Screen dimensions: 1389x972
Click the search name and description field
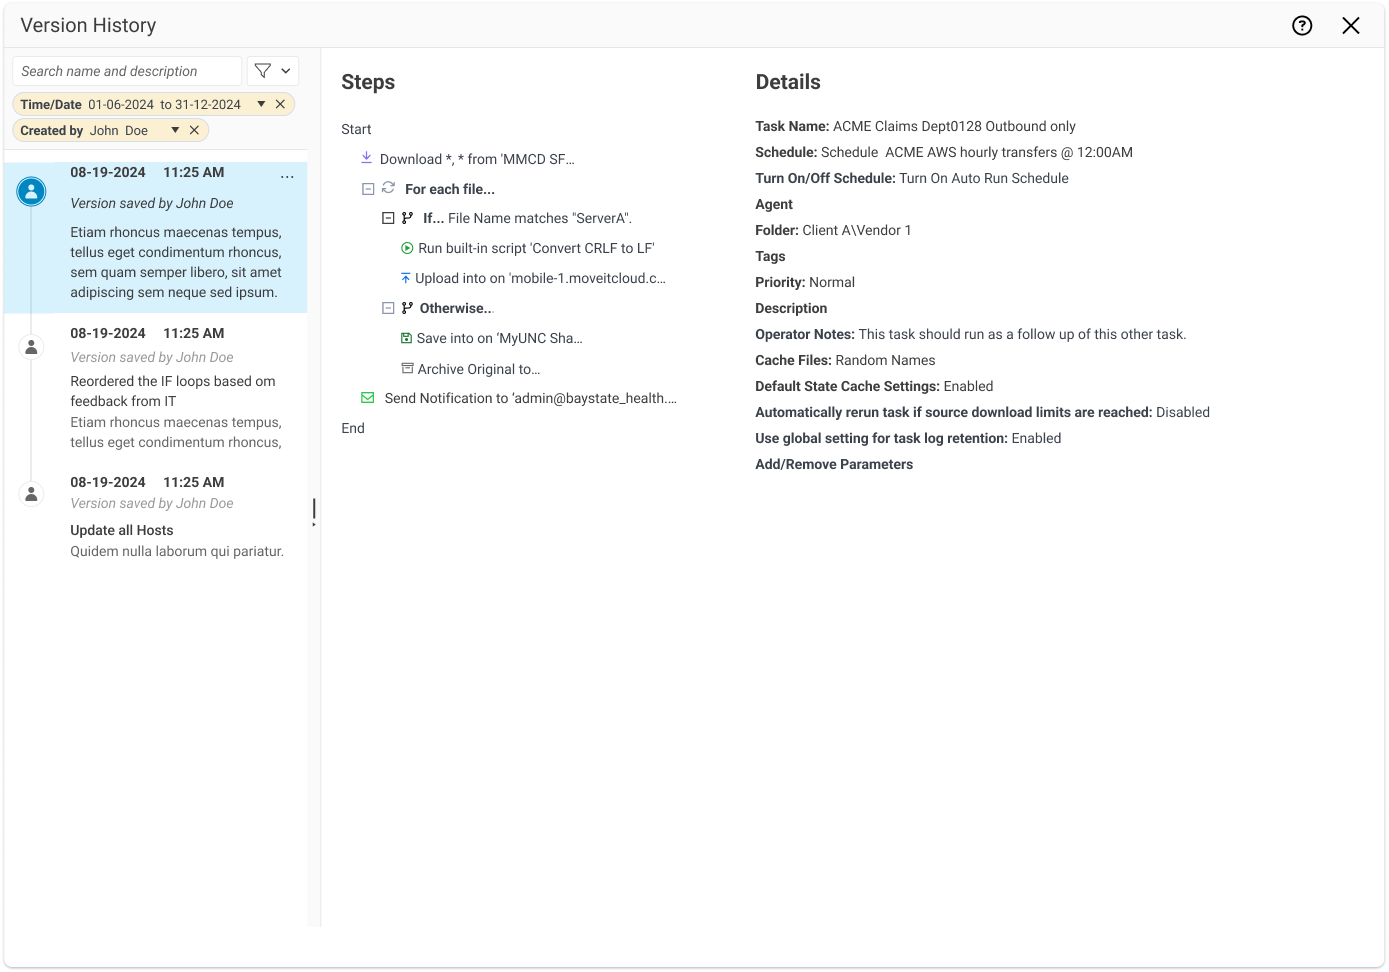(127, 71)
